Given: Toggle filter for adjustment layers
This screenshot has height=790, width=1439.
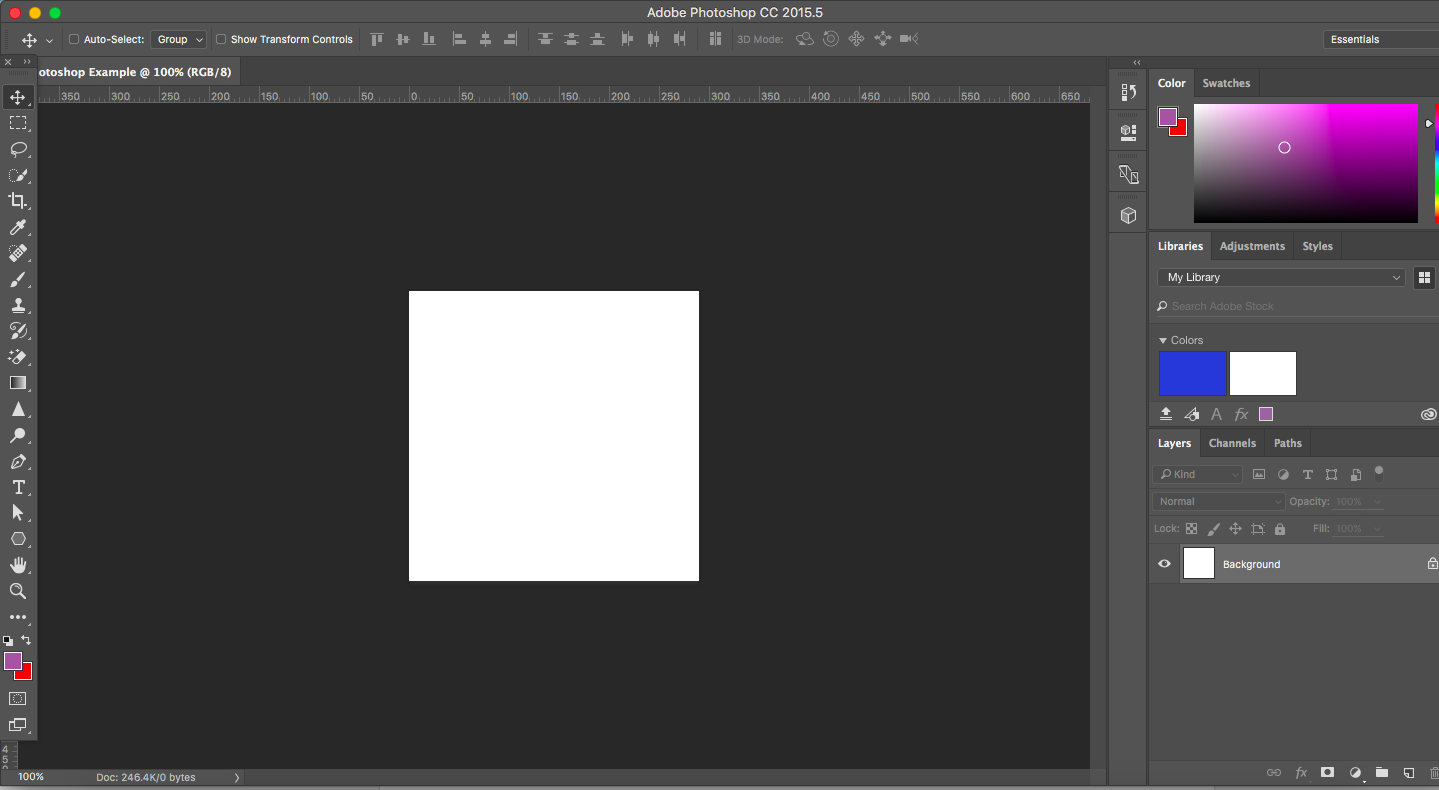Looking at the screenshot, I should (1283, 475).
